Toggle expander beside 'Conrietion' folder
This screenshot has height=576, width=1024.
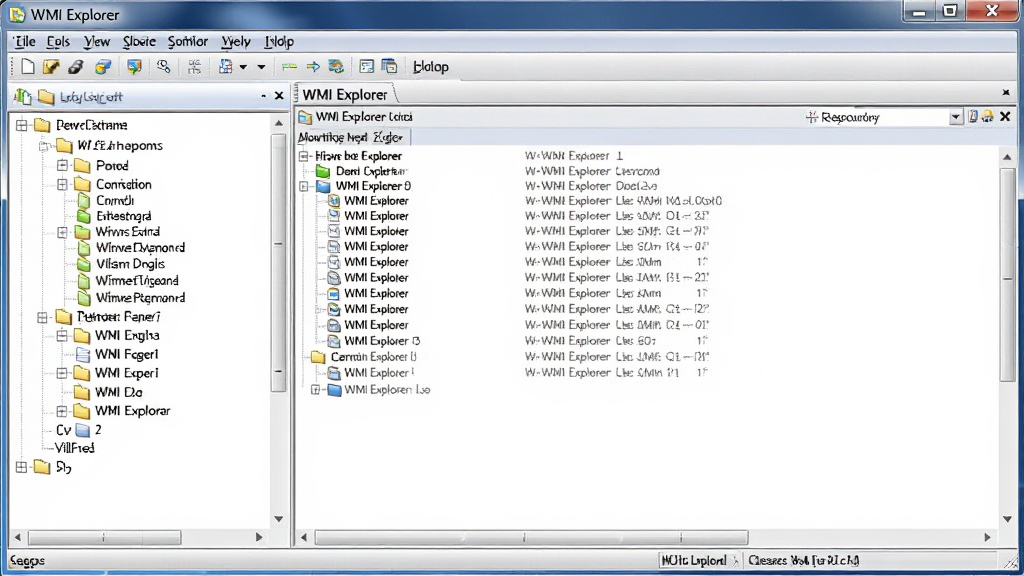(x=63, y=184)
